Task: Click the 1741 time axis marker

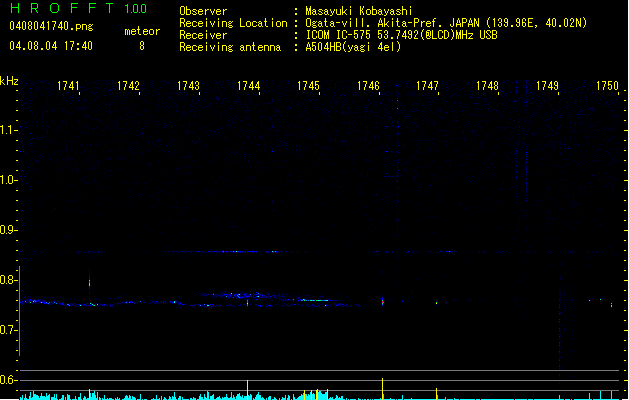Action: click(68, 86)
